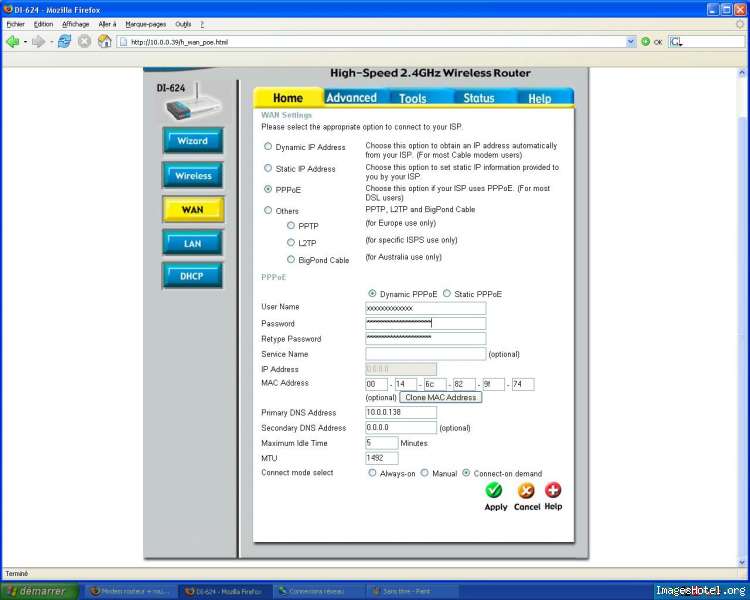Click the Service Name field
The height and width of the screenshot is (600, 750).
pos(426,354)
